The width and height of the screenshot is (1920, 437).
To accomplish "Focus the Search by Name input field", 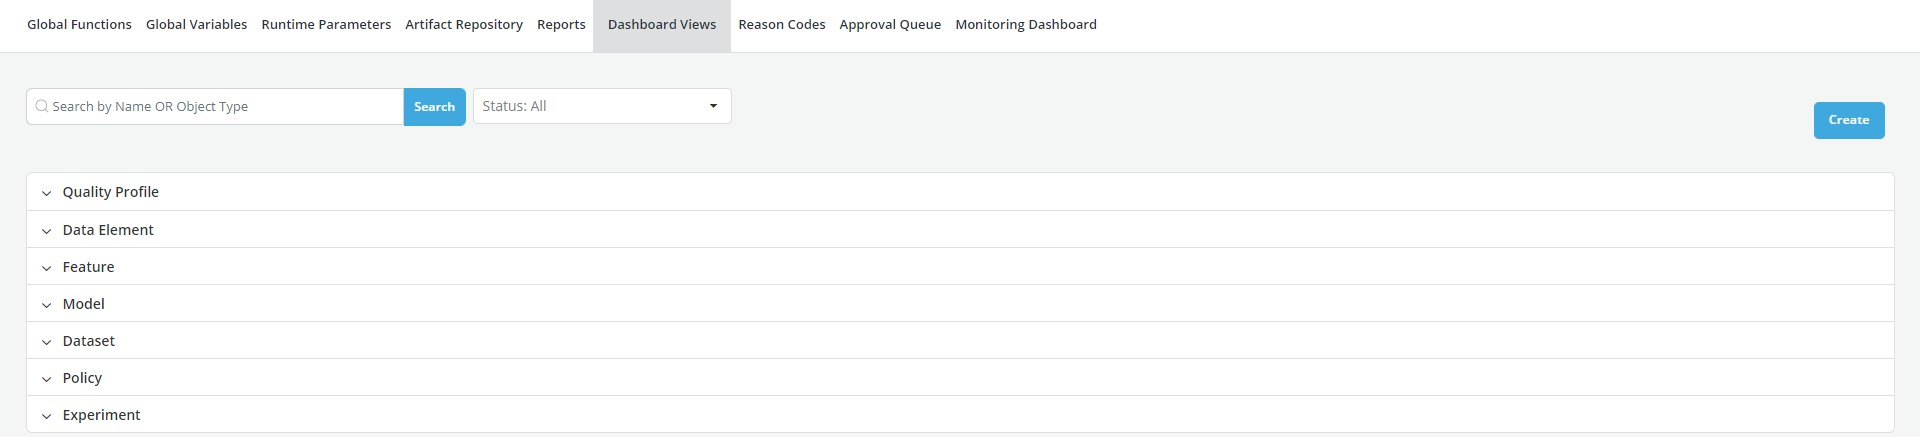I will (225, 106).
